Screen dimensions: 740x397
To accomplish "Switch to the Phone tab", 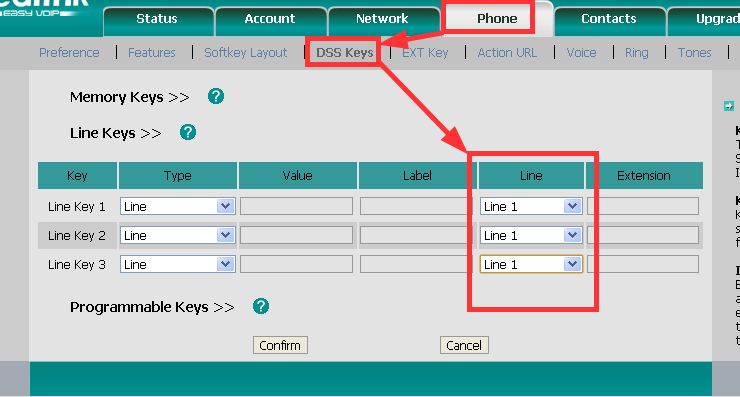I will 497,19.
